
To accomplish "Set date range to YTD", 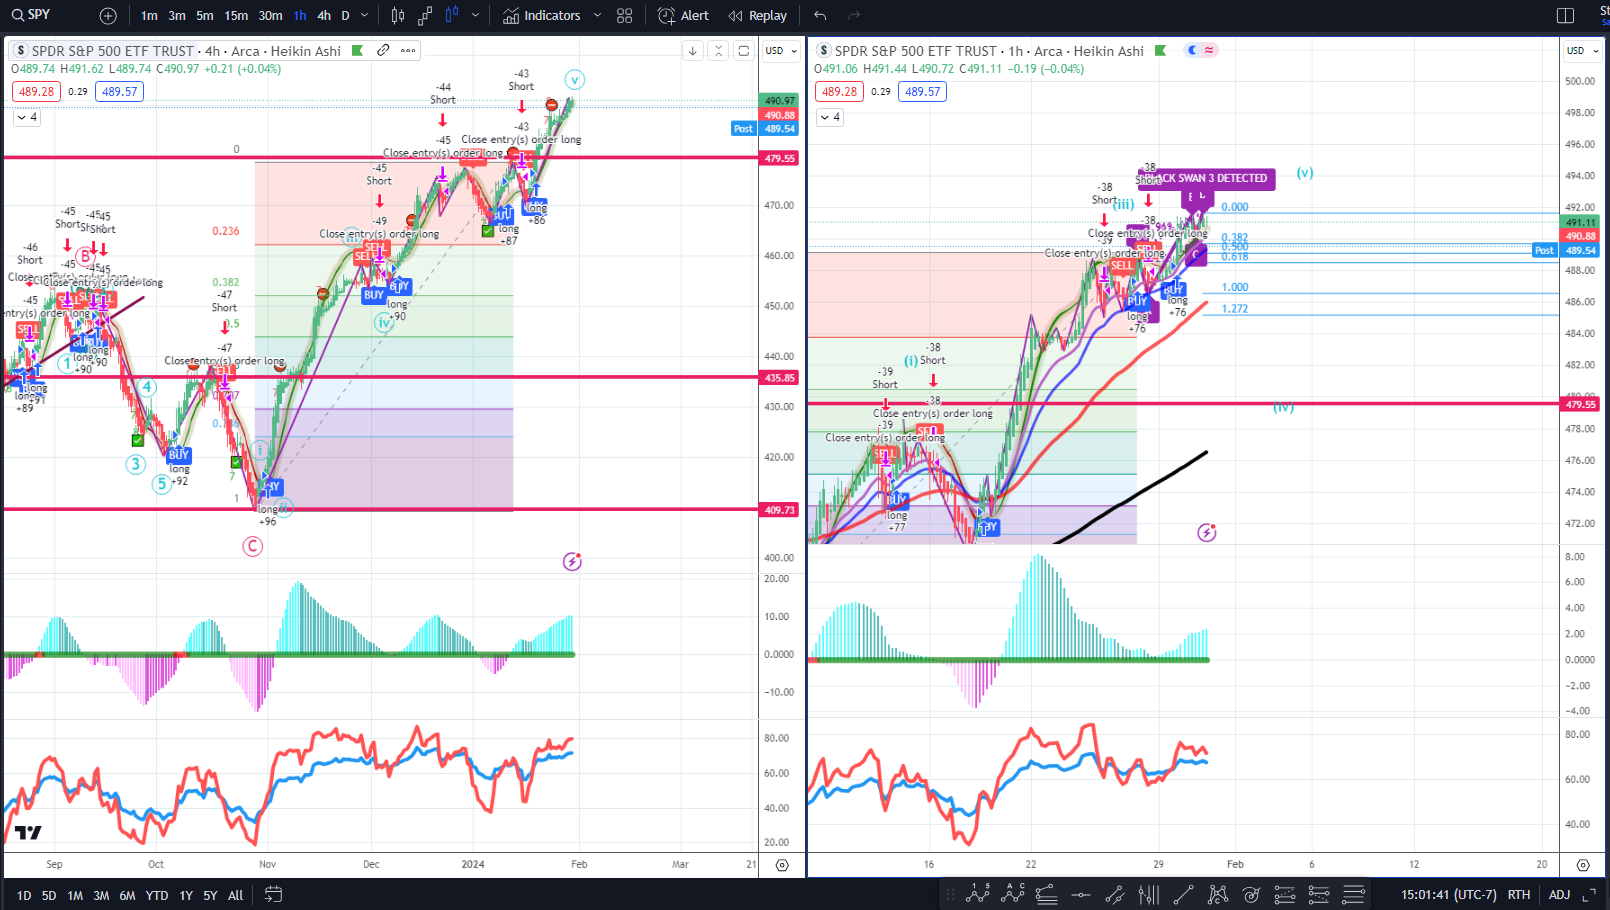I will [157, 896].
